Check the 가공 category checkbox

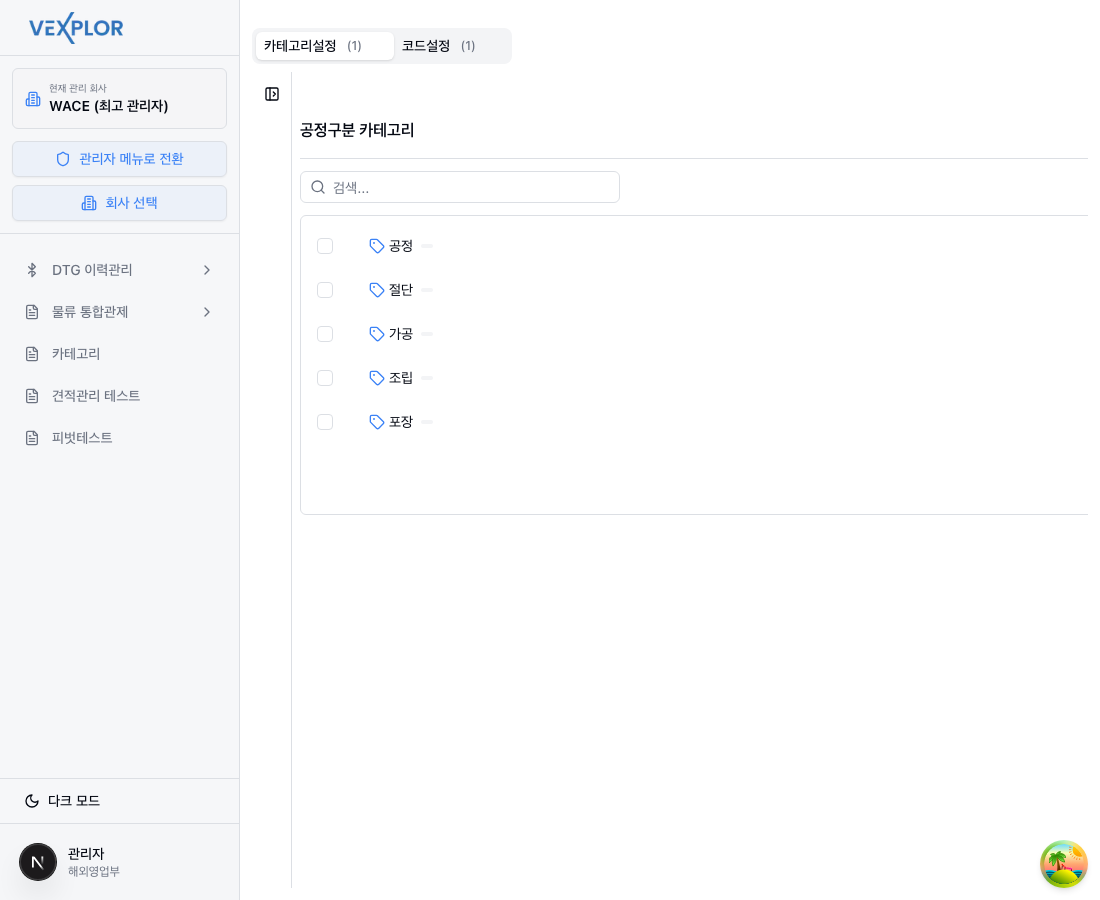(x=325, y=334)
